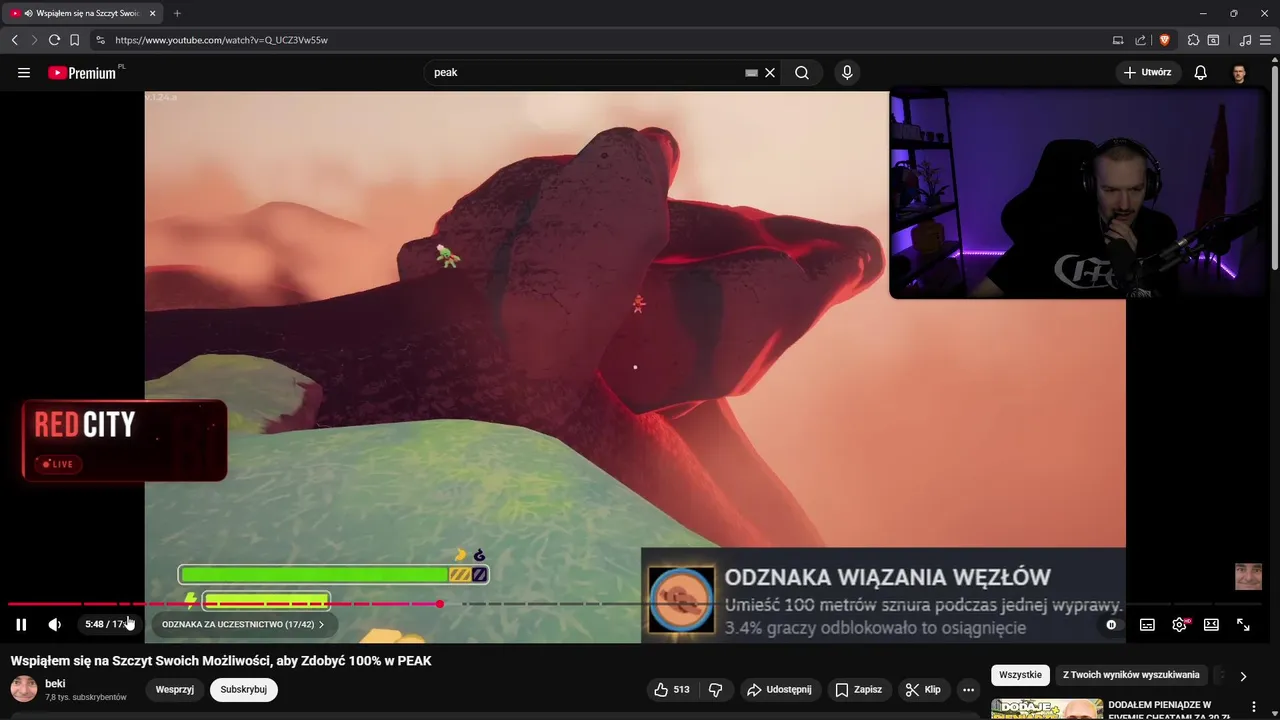The height and width of the screenshot is (720, 1280).
Task: Go back in browser history
Action: point(14,40)
